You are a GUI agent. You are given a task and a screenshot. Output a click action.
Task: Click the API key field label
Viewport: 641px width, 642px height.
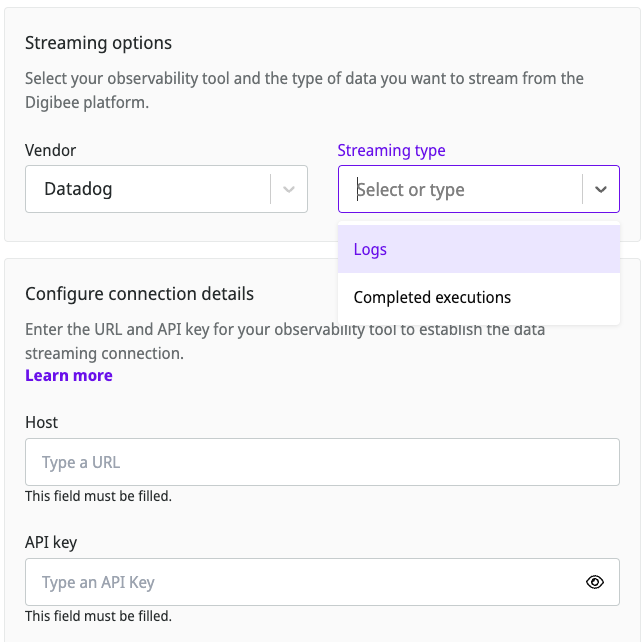click(x=51, y=542)
